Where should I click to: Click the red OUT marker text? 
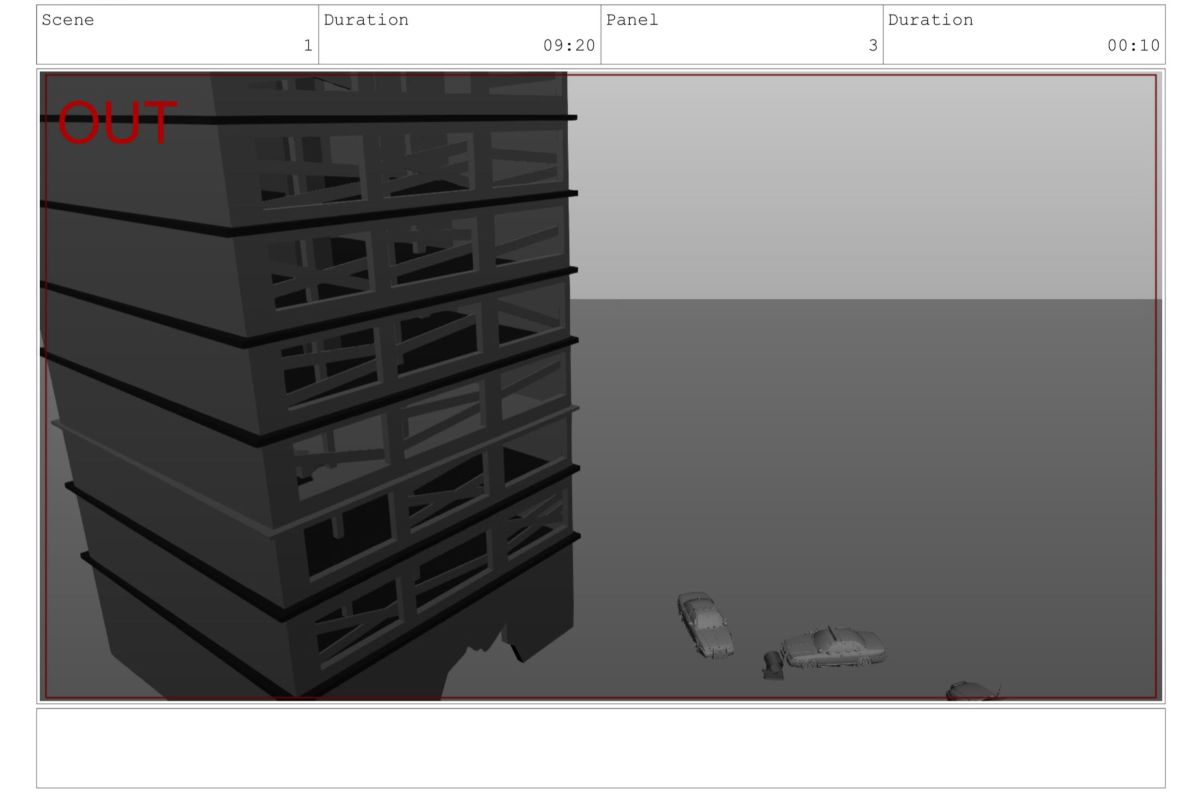pyautogui.click(x=118, y=124)
